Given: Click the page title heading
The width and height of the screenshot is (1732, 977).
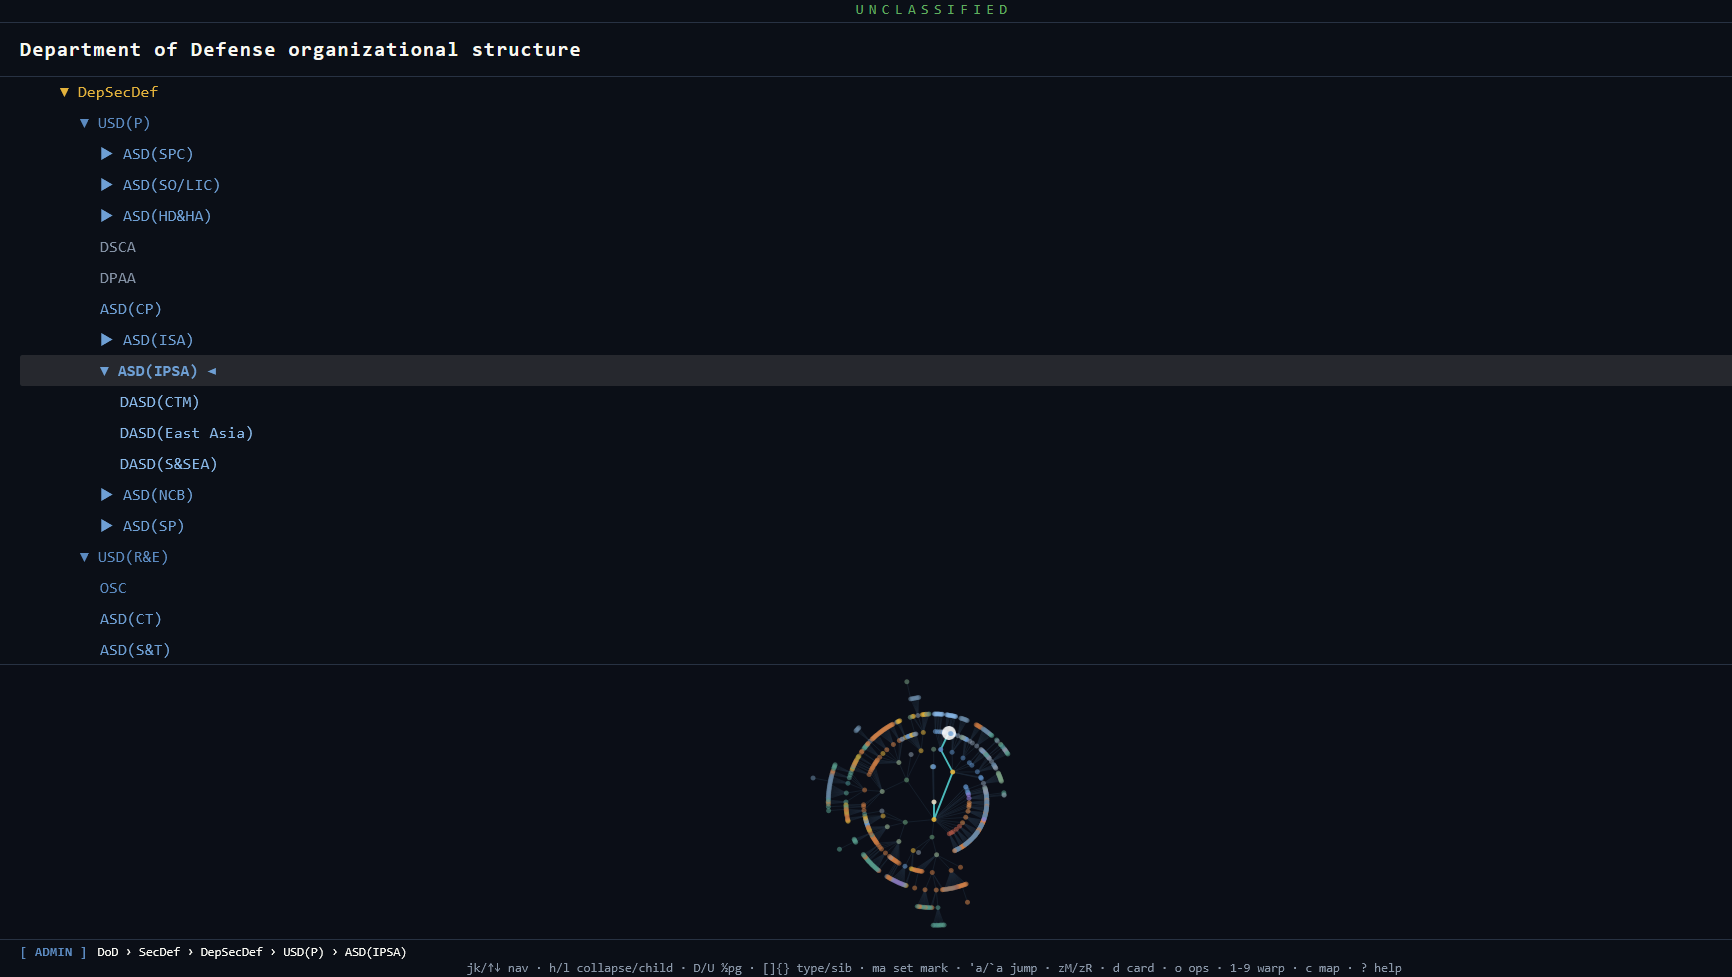Looking at the screenshot, I should tap(300, 49).
